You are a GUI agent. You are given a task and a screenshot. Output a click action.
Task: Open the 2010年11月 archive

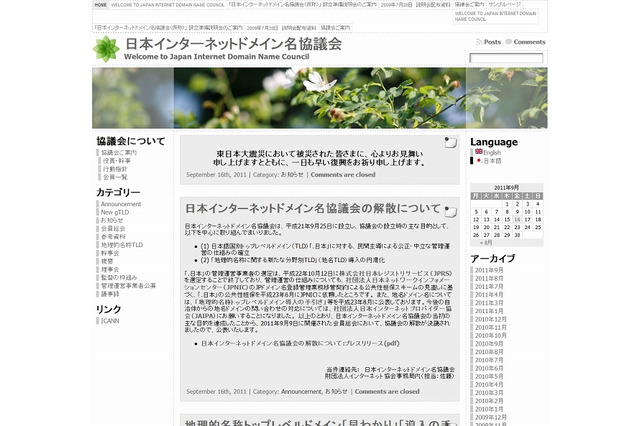point(491,327)
